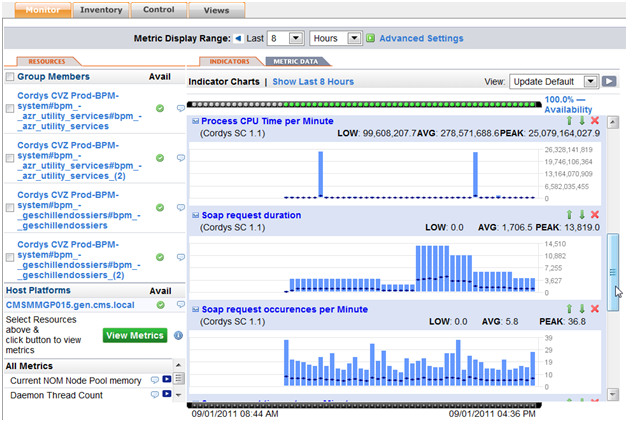Collapse Soap request duration chart
The height and width of the screenshot is (422, 628).
coord(195,215)
